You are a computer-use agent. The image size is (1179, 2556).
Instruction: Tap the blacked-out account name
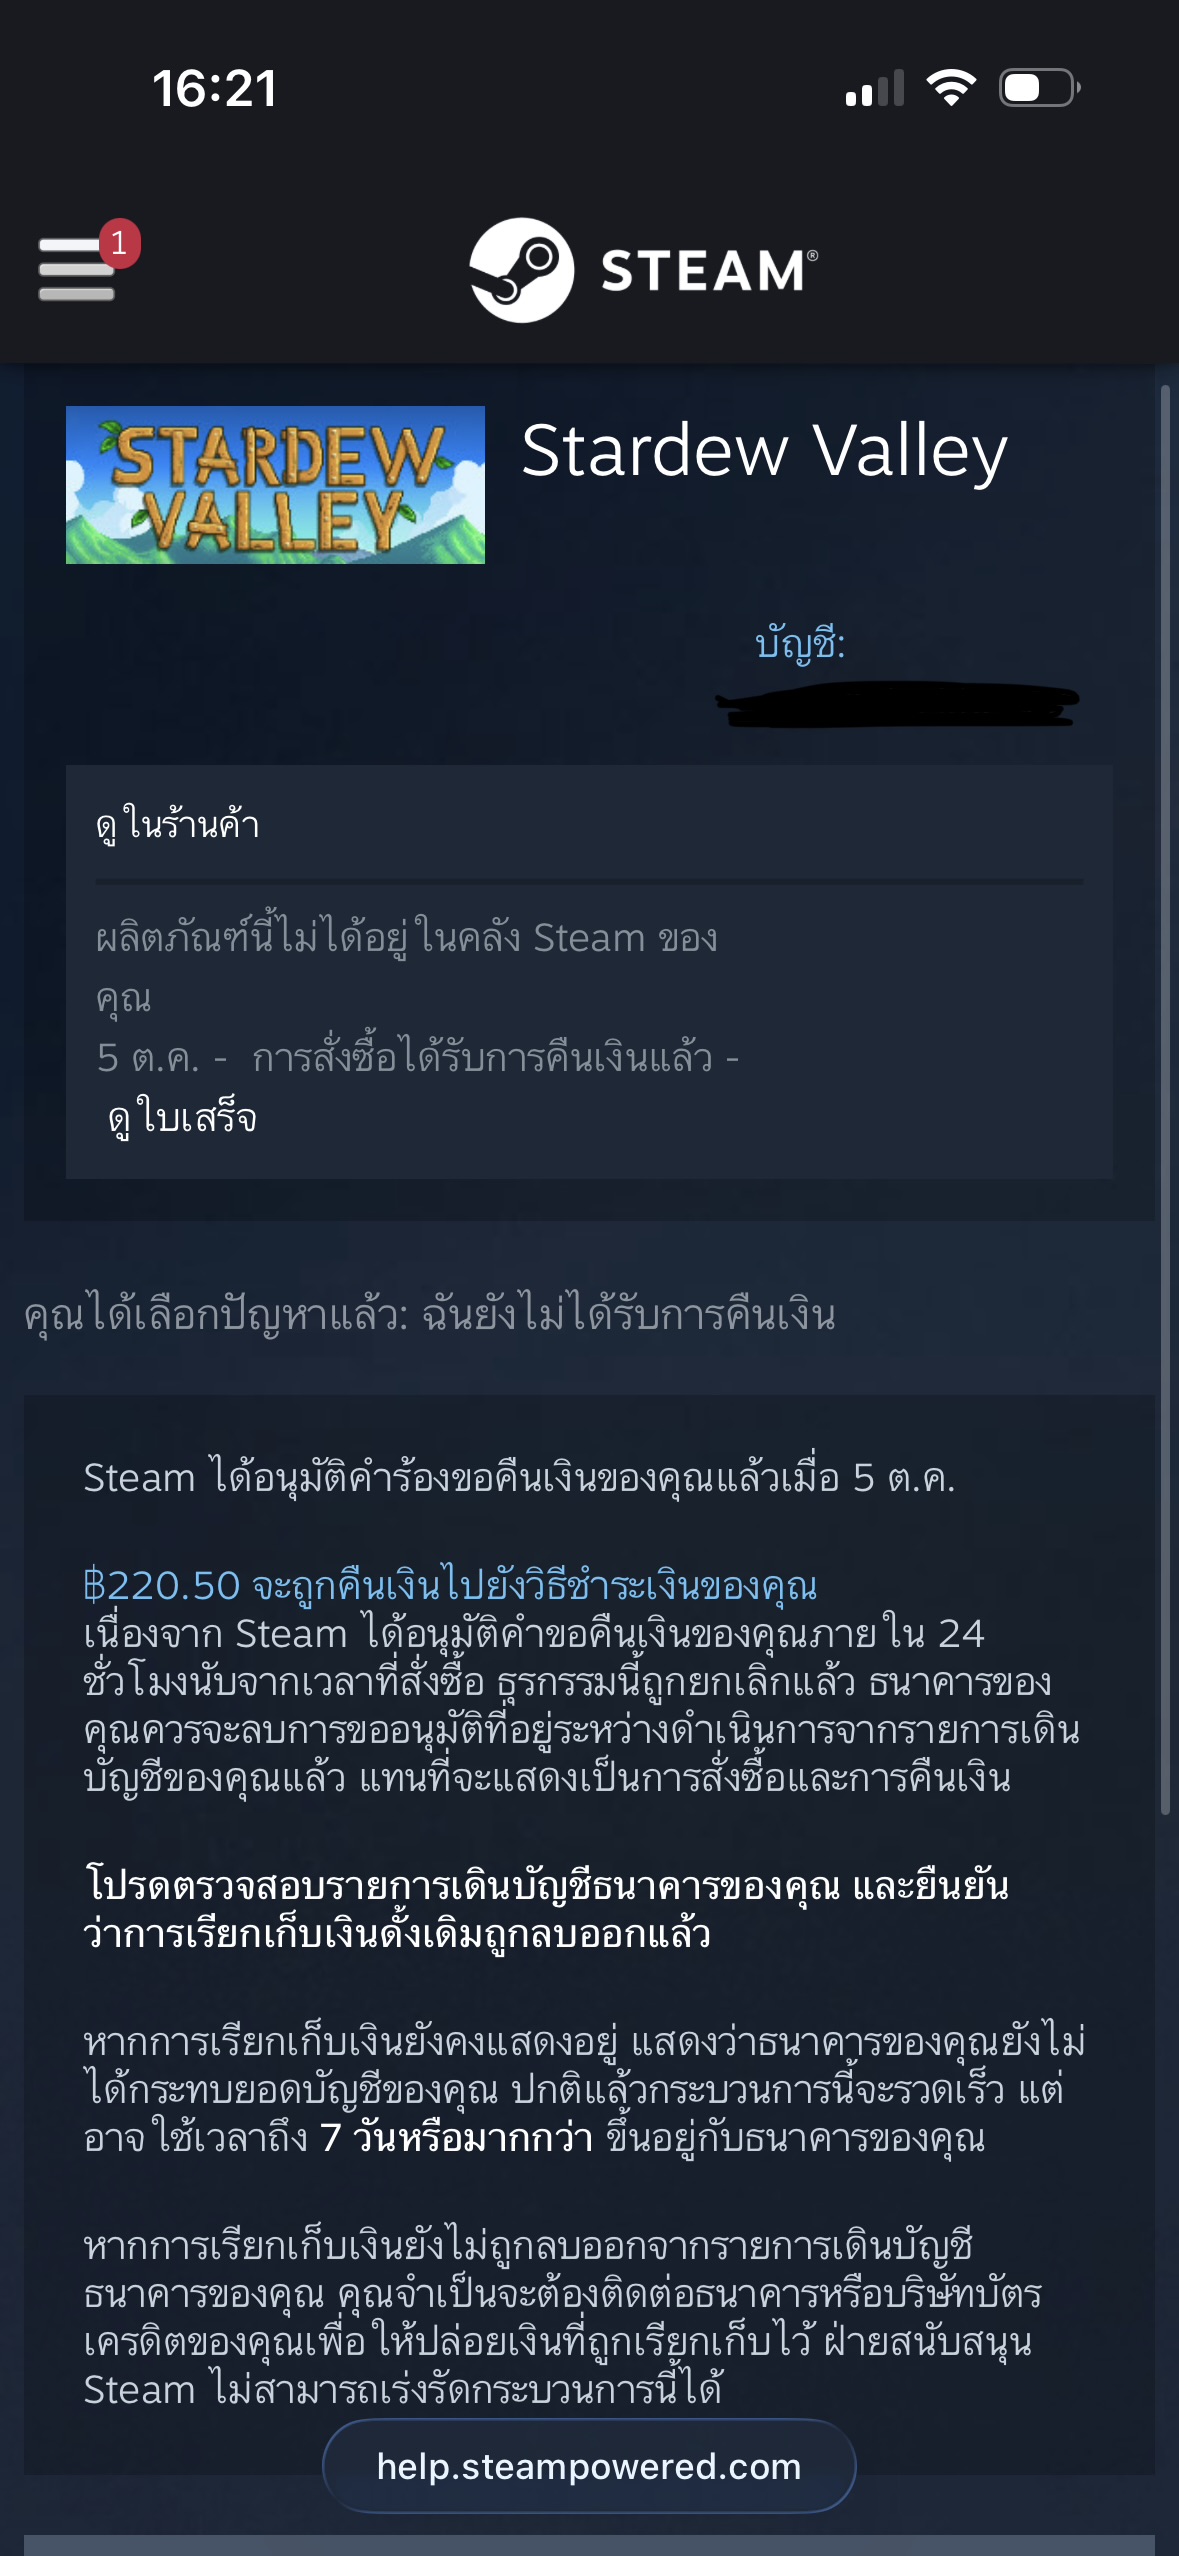click(x=897, y=704)
